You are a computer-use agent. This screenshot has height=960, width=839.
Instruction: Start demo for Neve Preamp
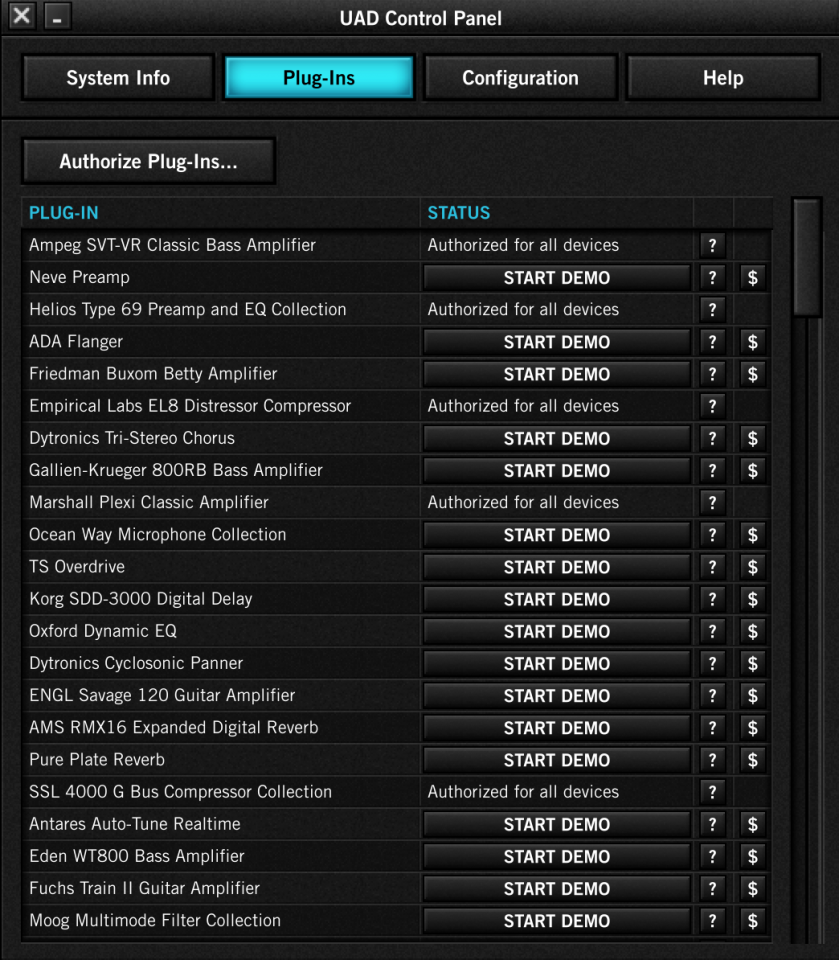click(x=557, y=278)
